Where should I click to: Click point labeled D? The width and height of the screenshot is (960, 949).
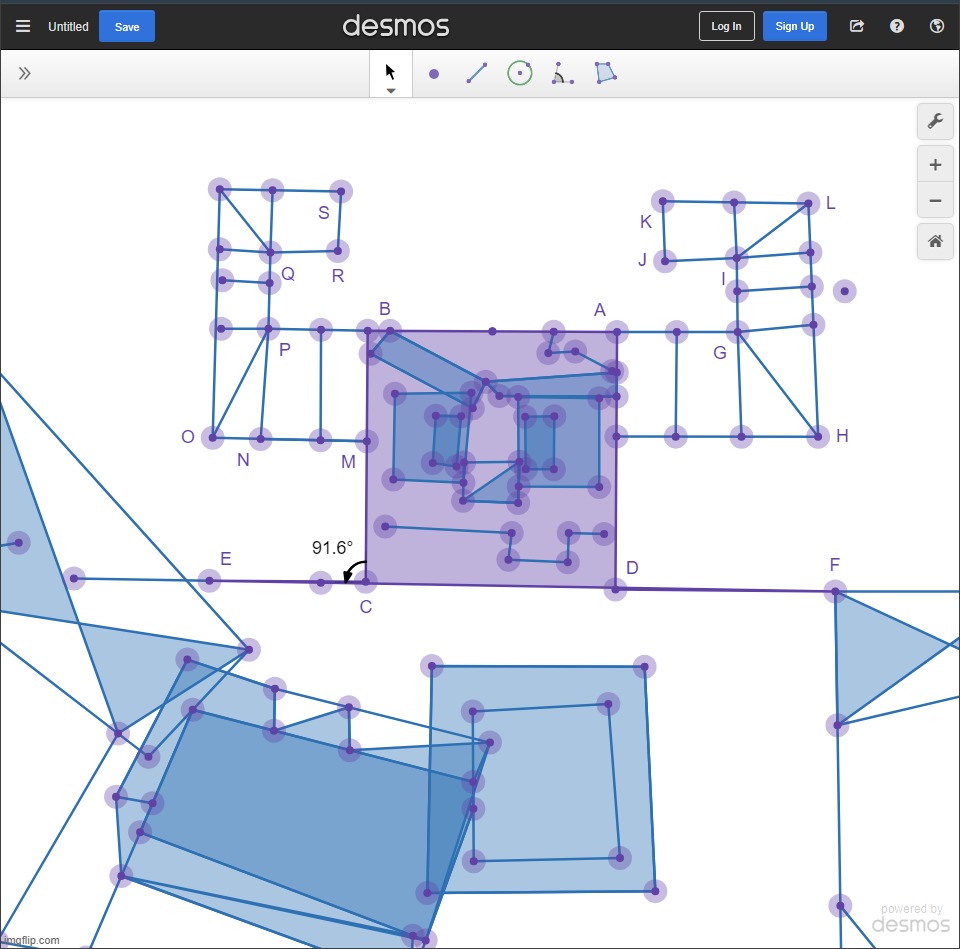pos(615,589)
